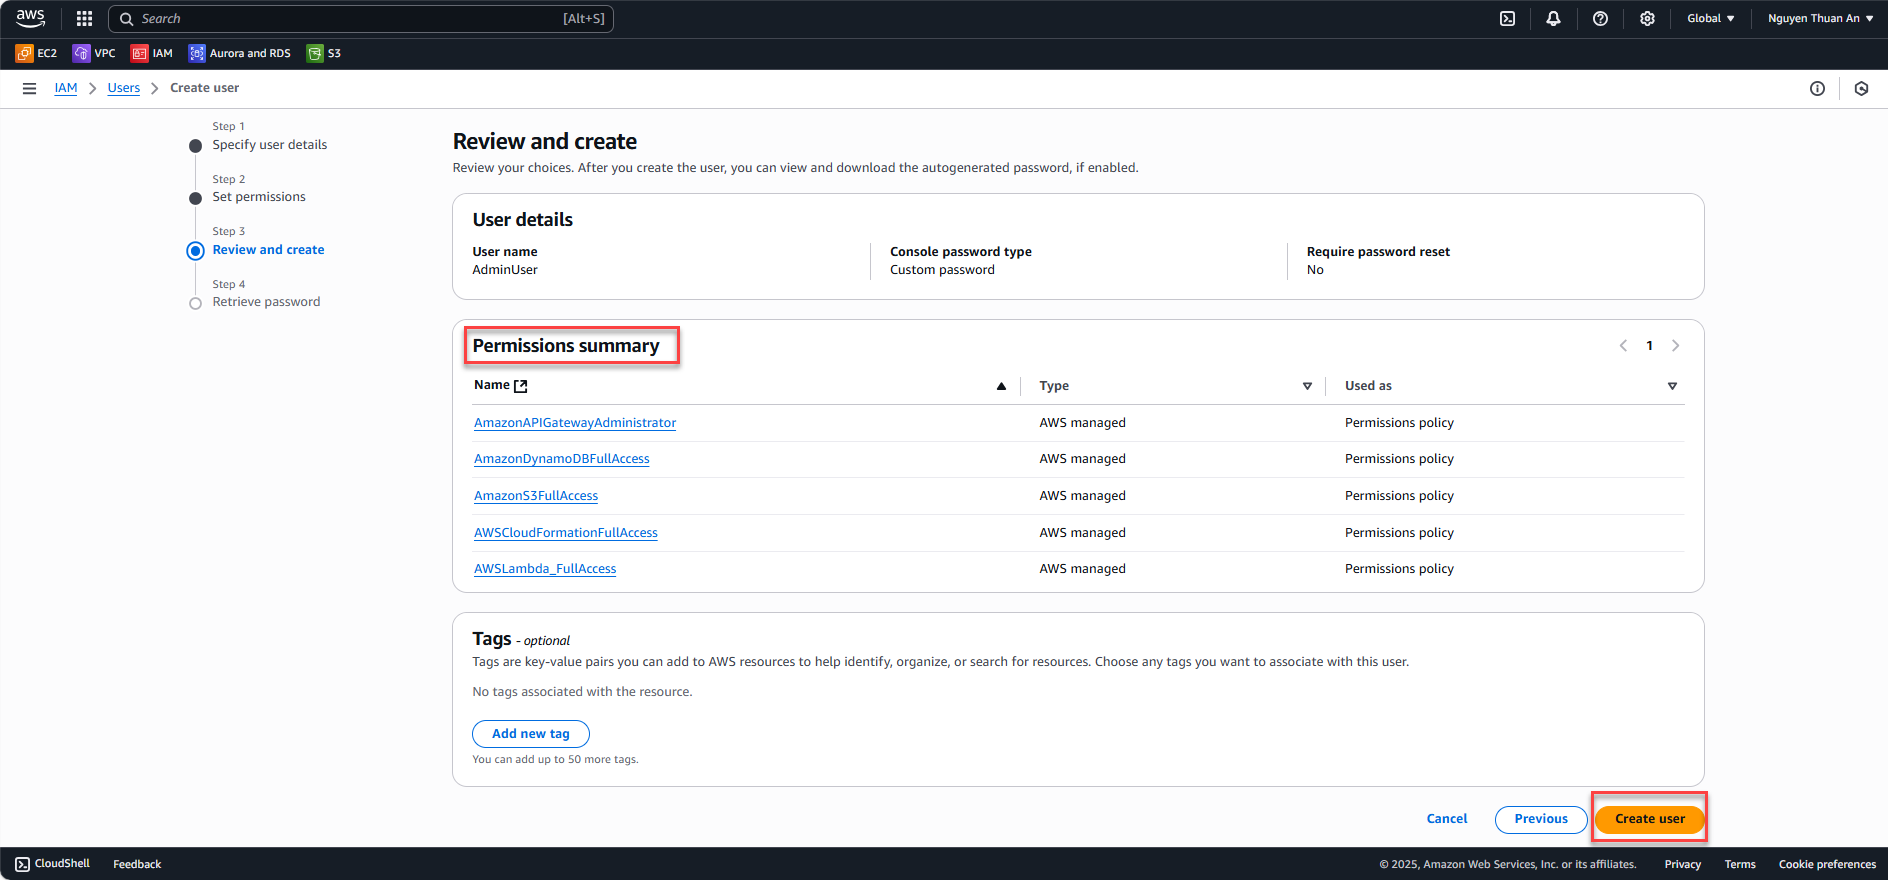Open the help question mark menu
Image resolution: width=1888 pixels, height=880 pixels.
pos(1600,18)
